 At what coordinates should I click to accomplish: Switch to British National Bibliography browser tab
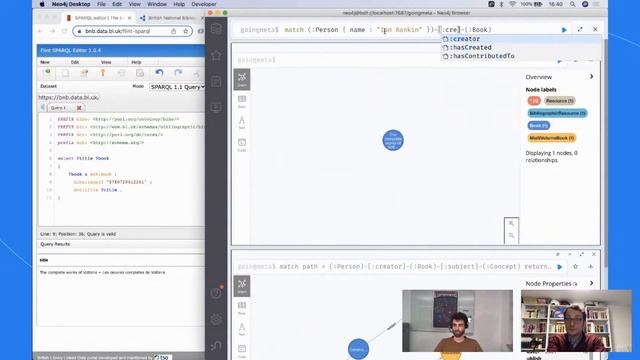click(x=171, y=18)
